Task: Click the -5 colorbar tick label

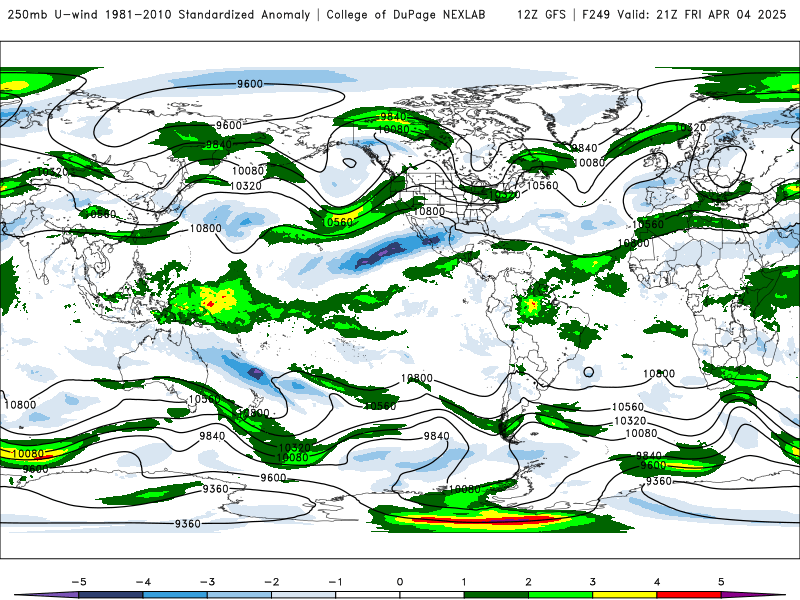Action: 79,582
